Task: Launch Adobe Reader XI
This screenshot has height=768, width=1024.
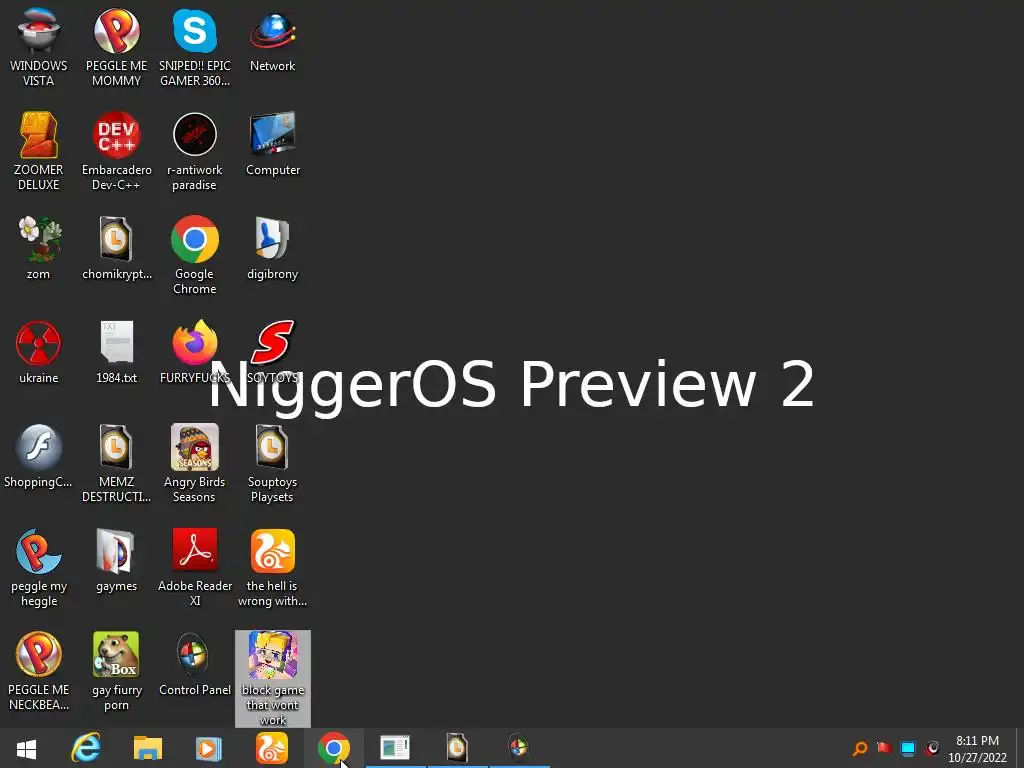Action: pyautogui.click(x=195, y=567)
